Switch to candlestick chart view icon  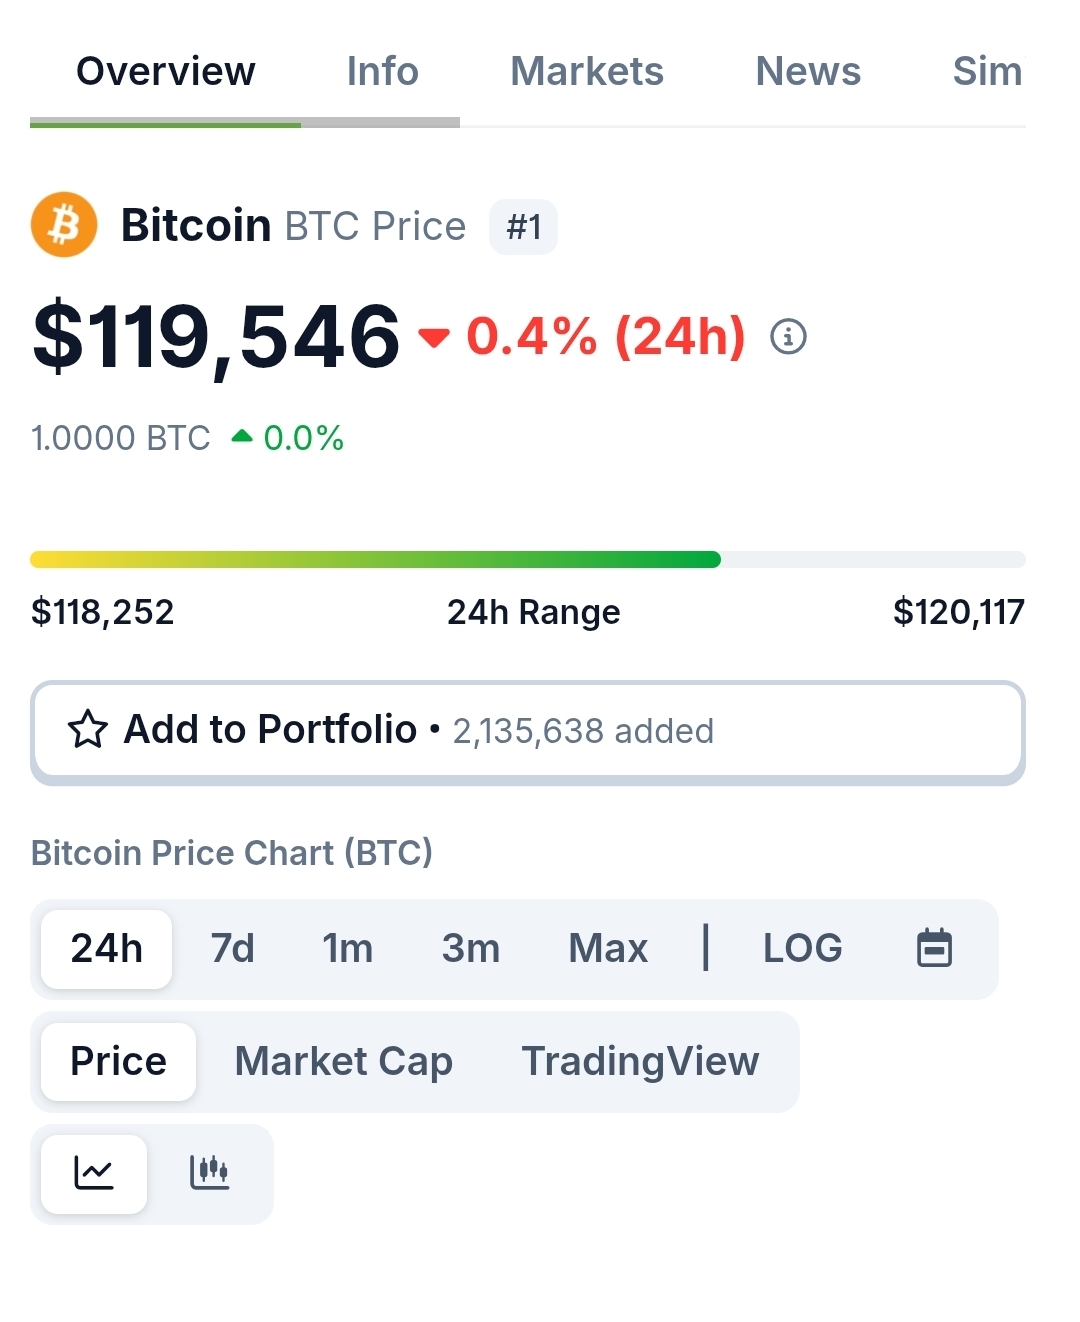(x=209, y=1173)
